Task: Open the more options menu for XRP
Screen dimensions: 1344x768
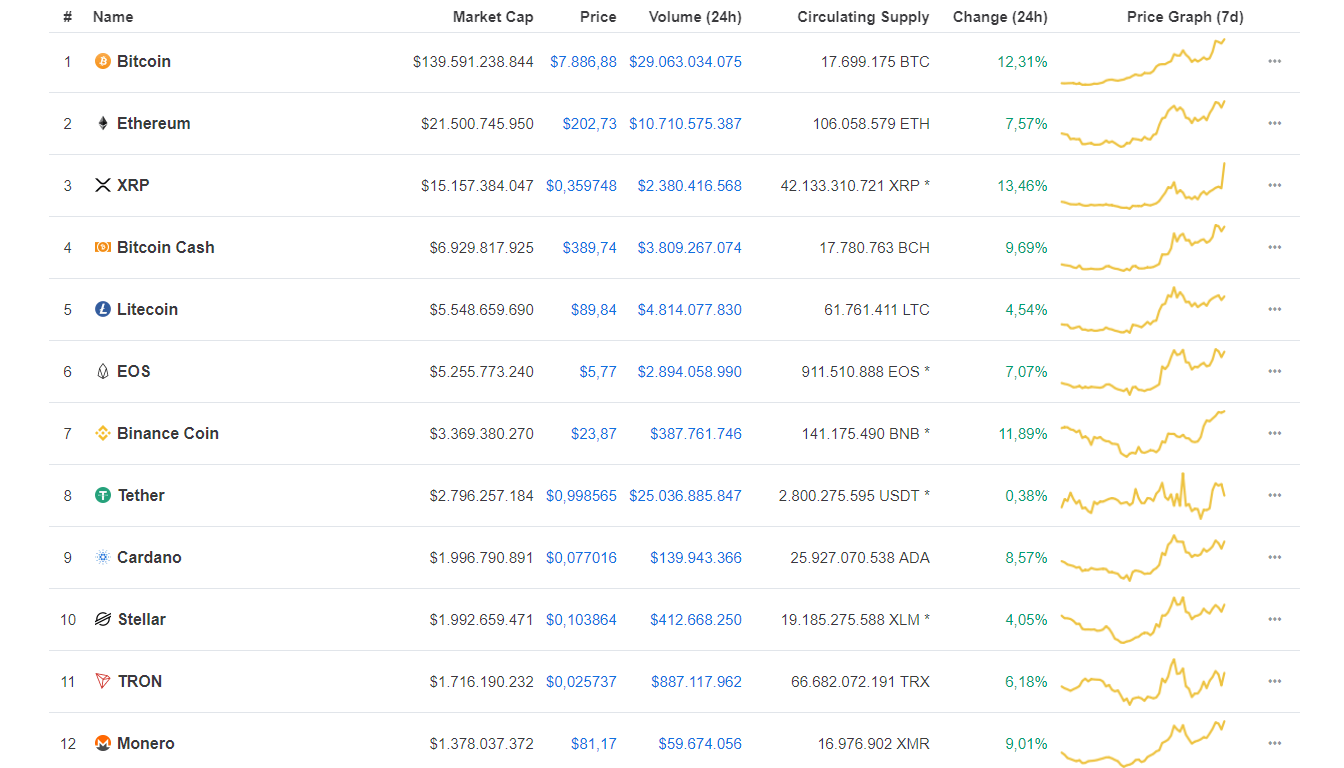Action: 1274,186
